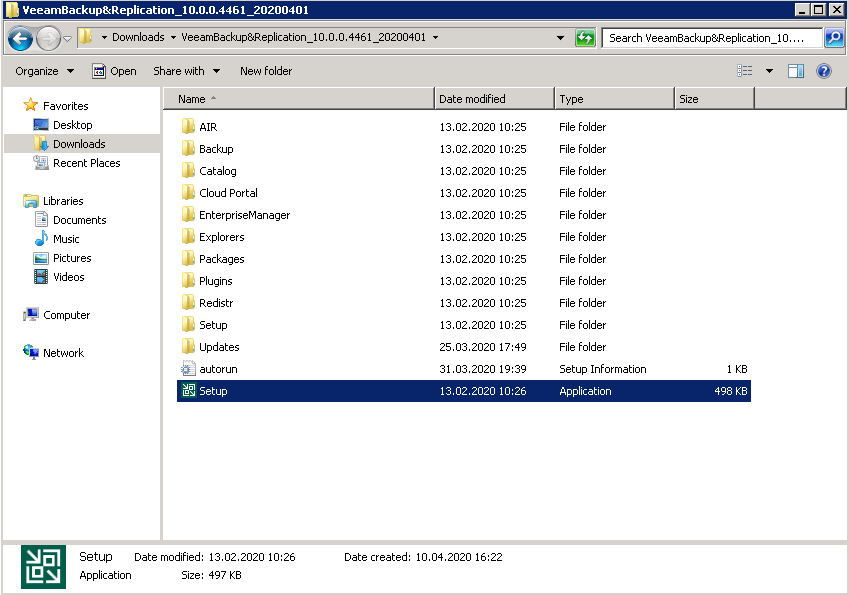Select the autorun setup information file
This screenshot has width=849, height=595.
point(217,369)
